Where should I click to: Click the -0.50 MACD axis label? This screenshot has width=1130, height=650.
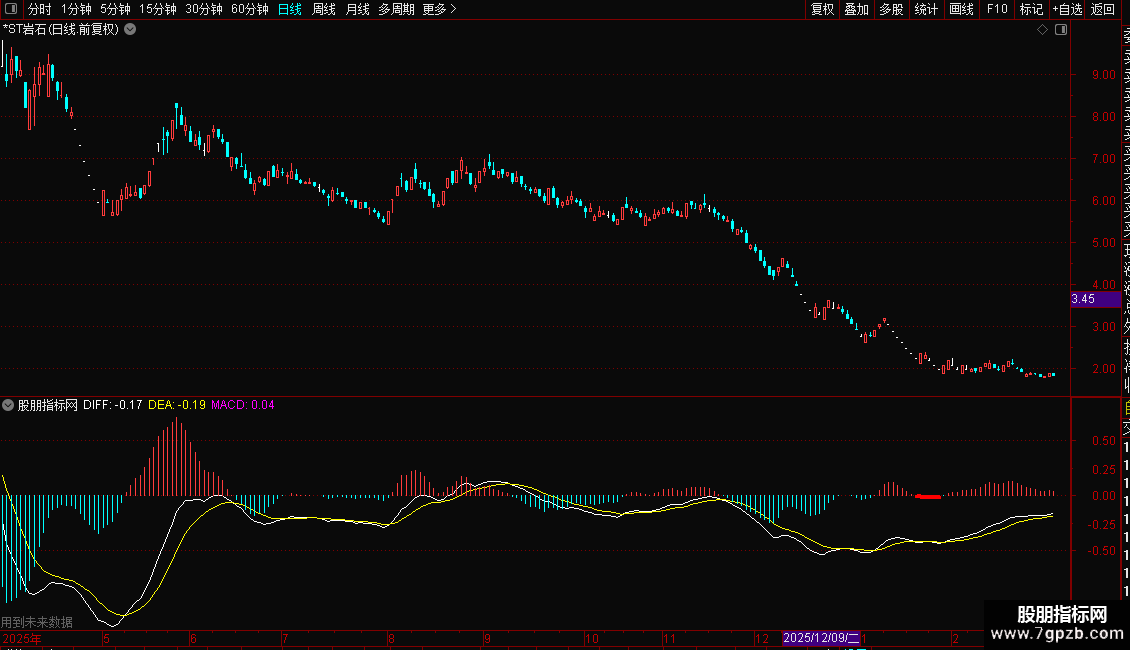pos(1101,551)
